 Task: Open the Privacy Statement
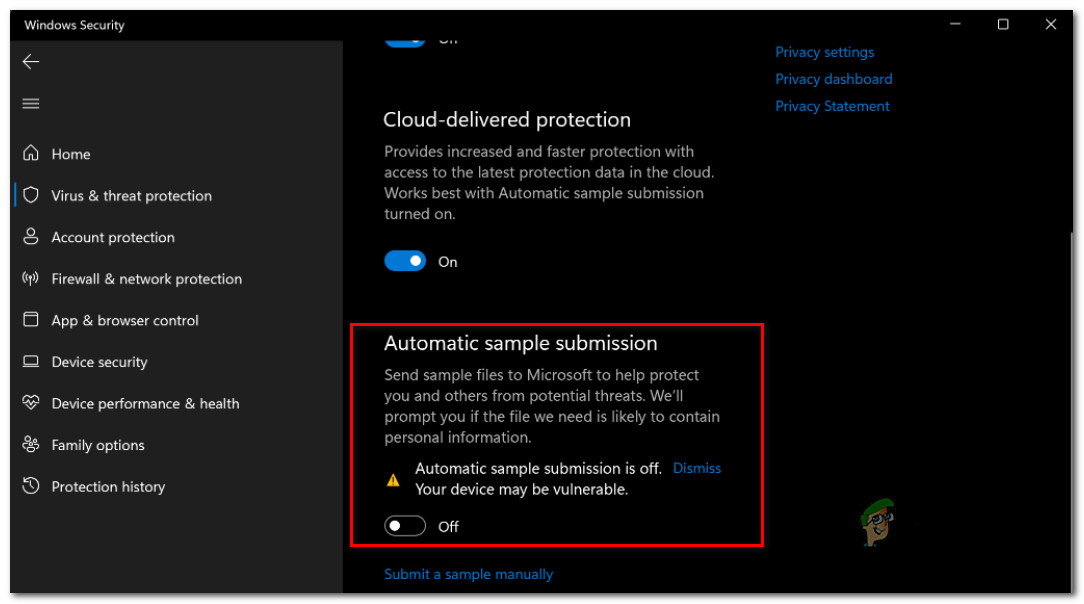[832, 105]
